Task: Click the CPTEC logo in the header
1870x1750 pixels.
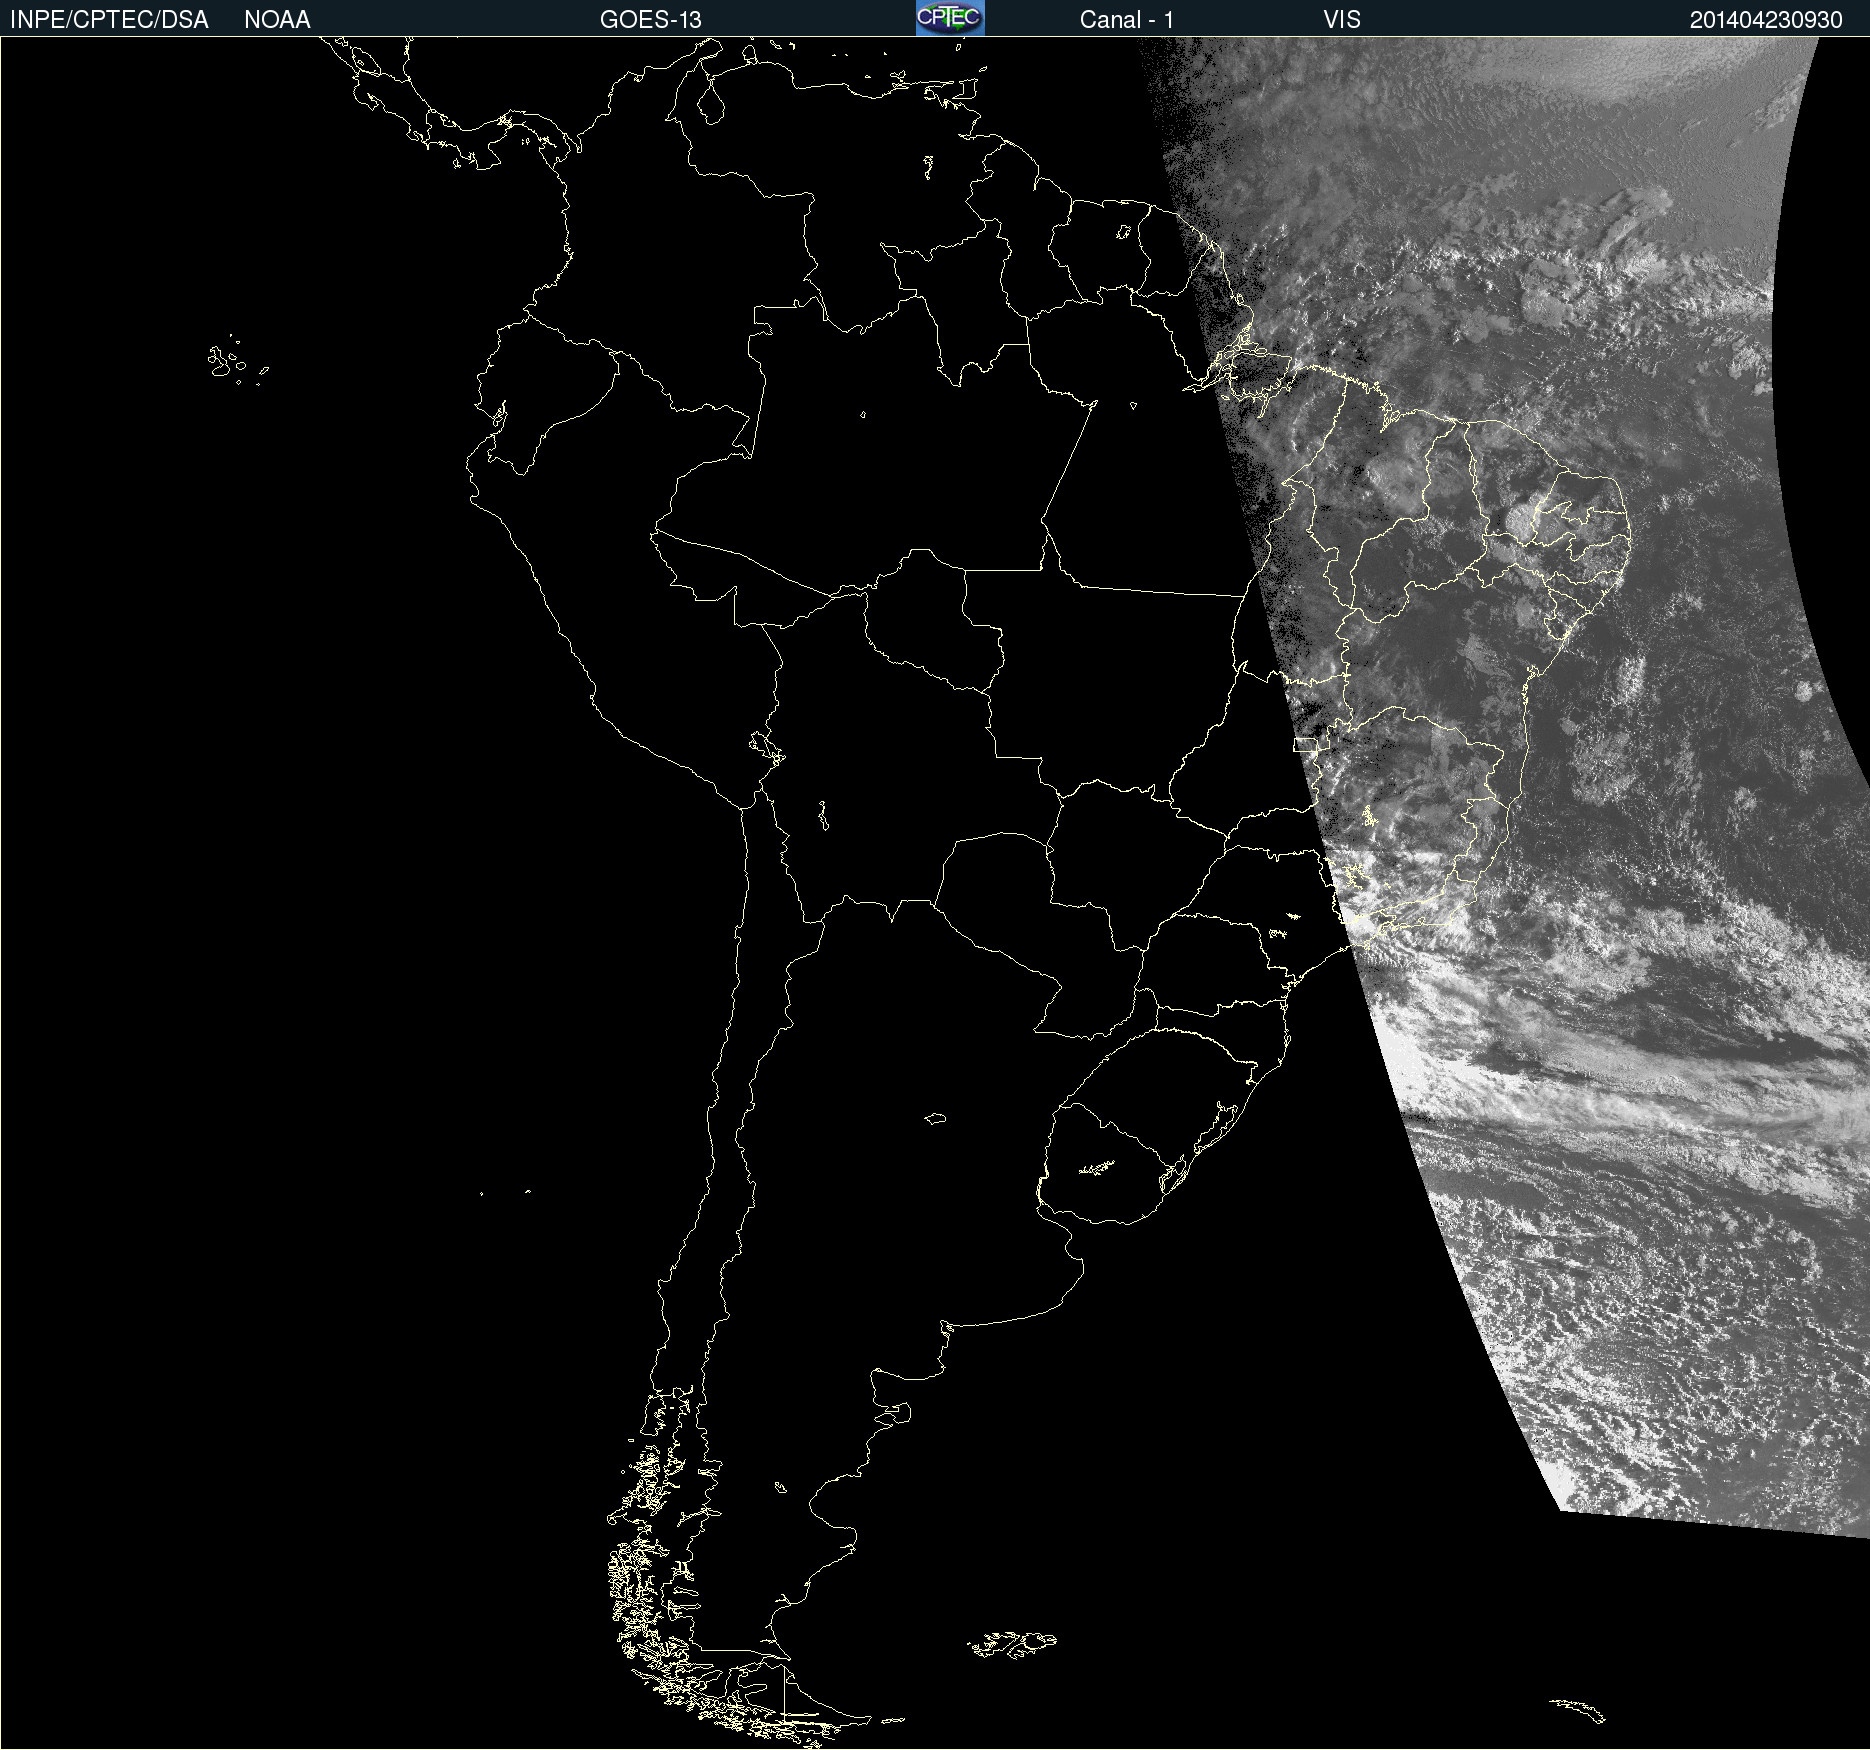Action: [949, 18]
